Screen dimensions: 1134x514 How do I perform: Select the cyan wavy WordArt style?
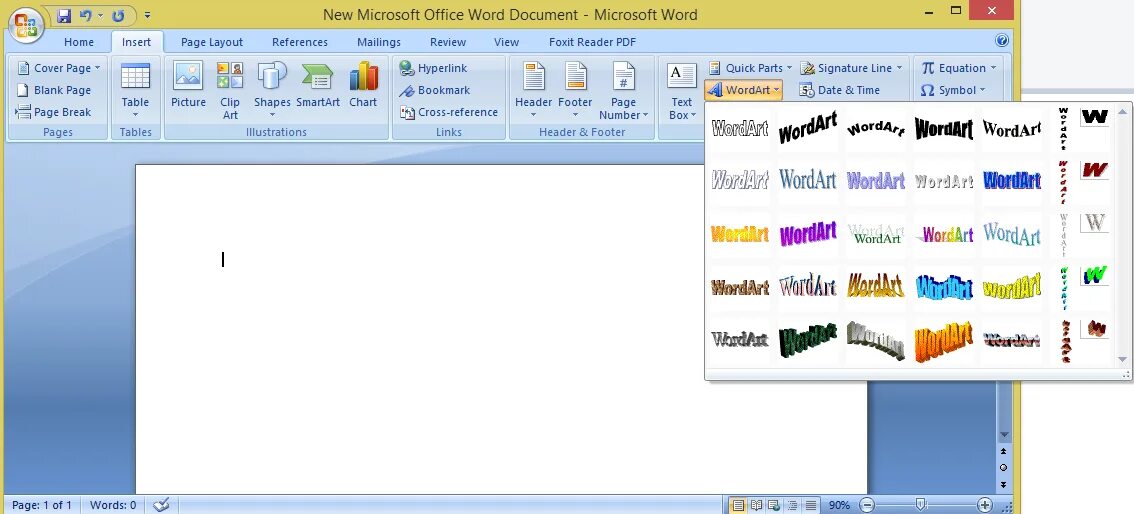944,287
